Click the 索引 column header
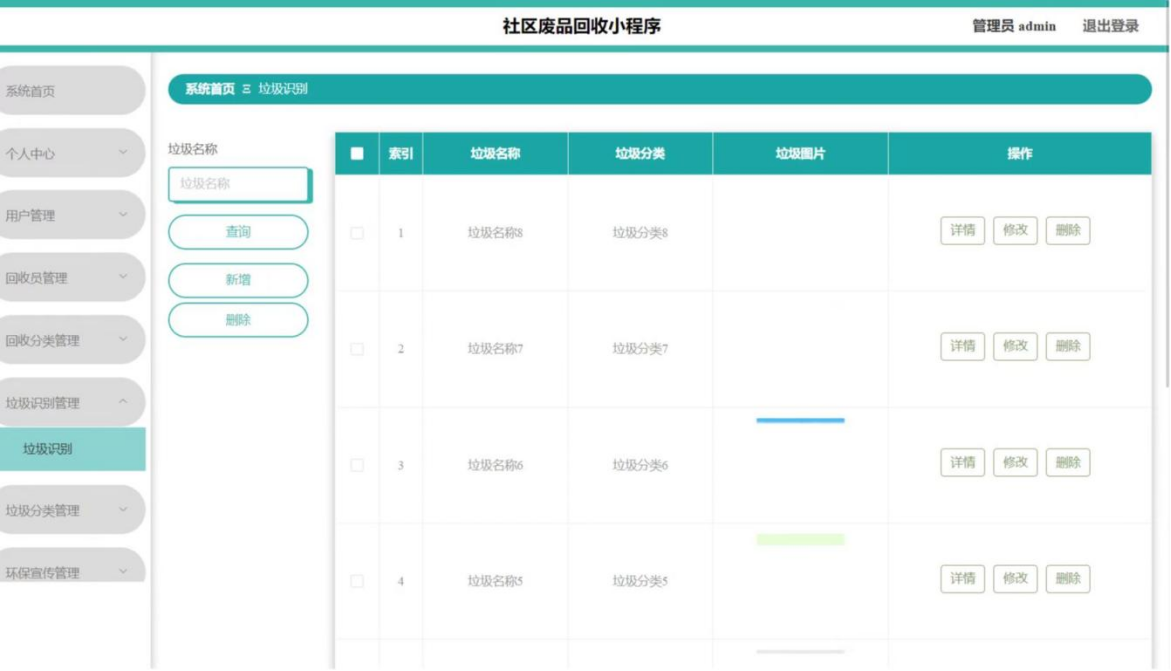Viewport: 1171px width, 671px height. pos(400,153)
